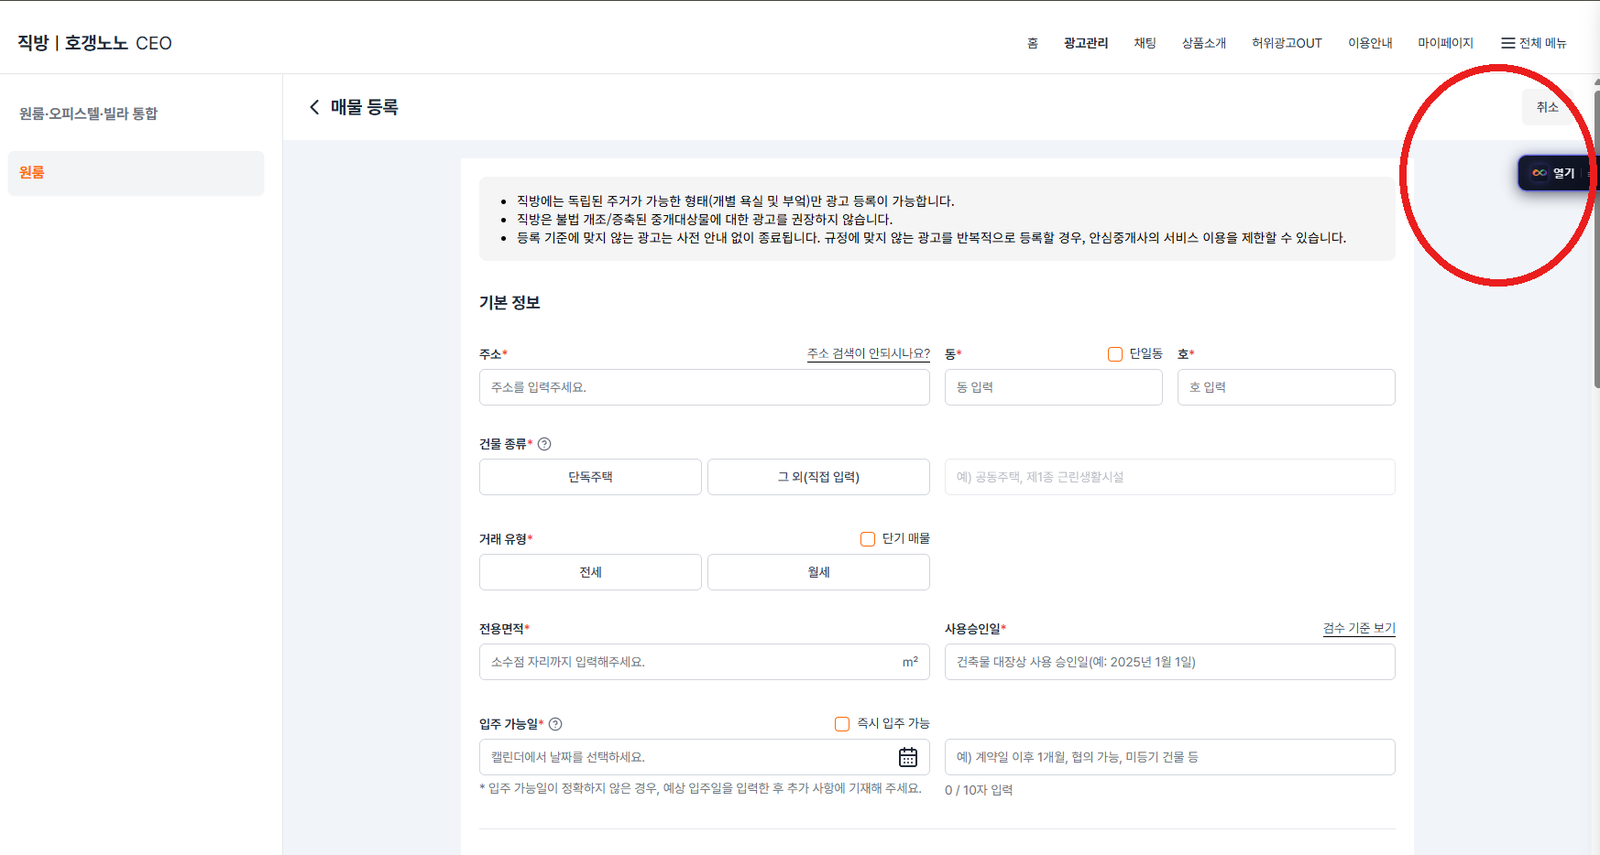Check the 단기 매물 checkbox

[867, 539]
